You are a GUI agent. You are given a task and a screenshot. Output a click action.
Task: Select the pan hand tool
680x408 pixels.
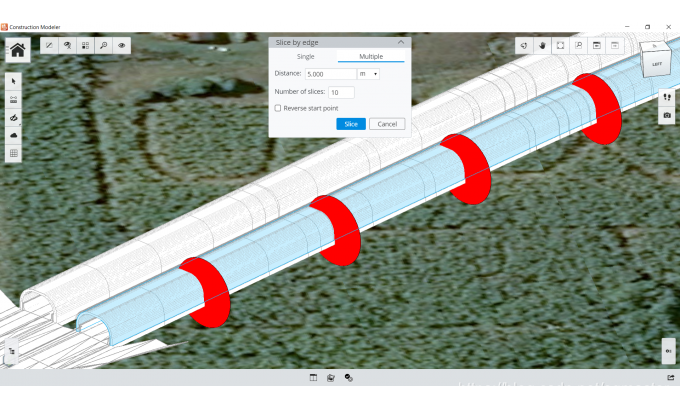542,46
